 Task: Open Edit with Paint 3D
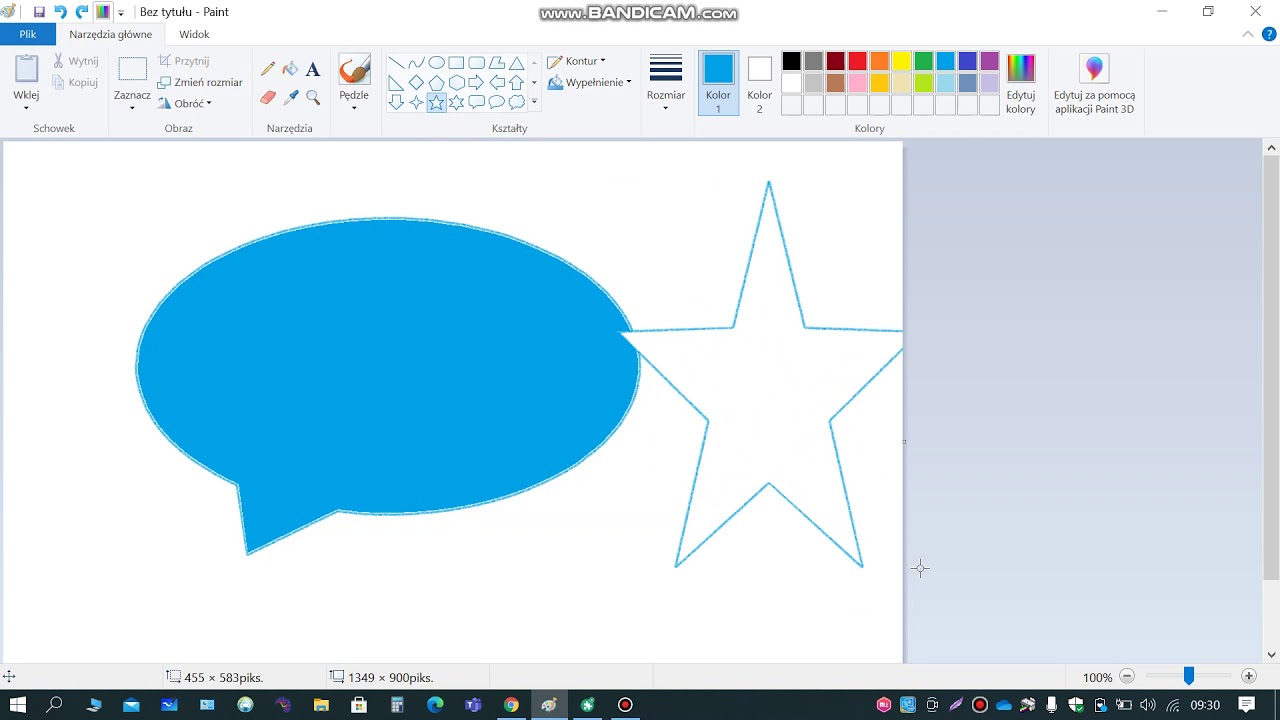(1094, 85)
